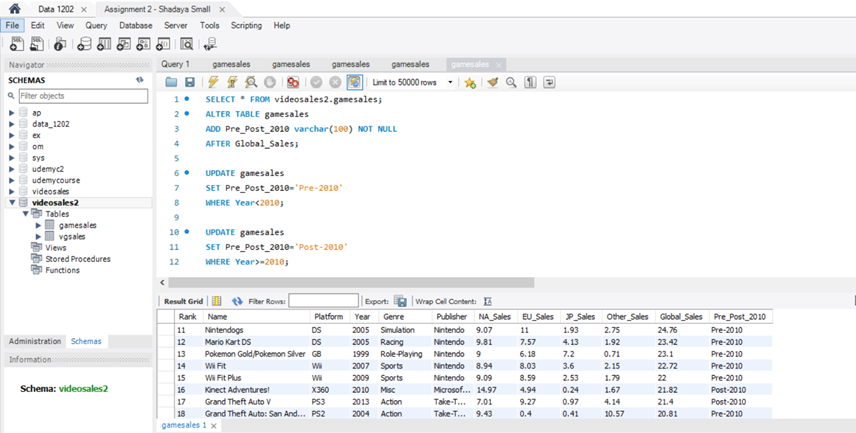This screenshot has height=433, width=856.
Task: Collapse the videosales2 schema
Action: tap(12, 203)
